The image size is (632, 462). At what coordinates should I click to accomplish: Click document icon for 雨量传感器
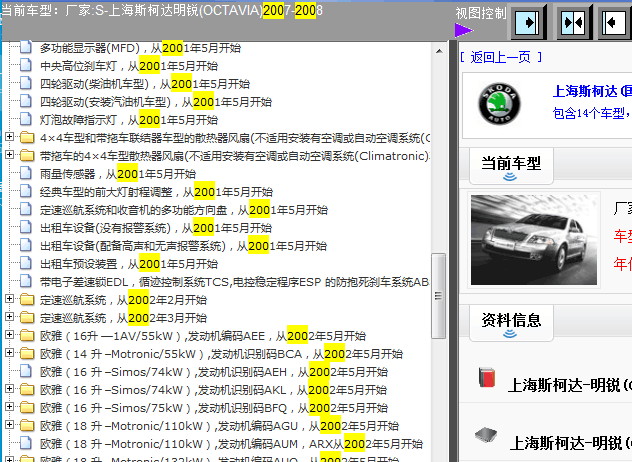point(26,173)
